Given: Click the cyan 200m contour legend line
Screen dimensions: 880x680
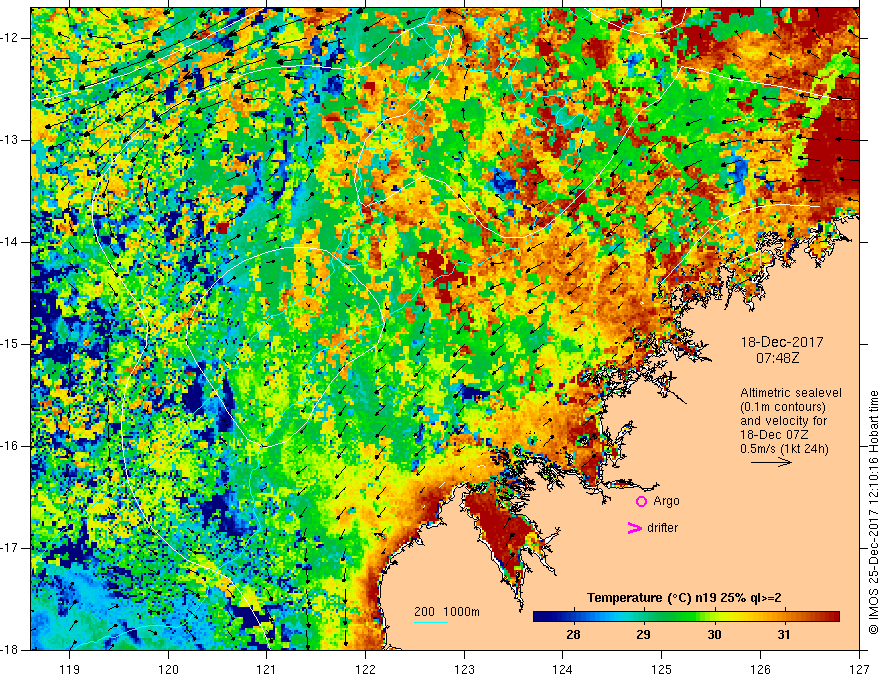Looking at the screenshot, I should coord(430,623).
